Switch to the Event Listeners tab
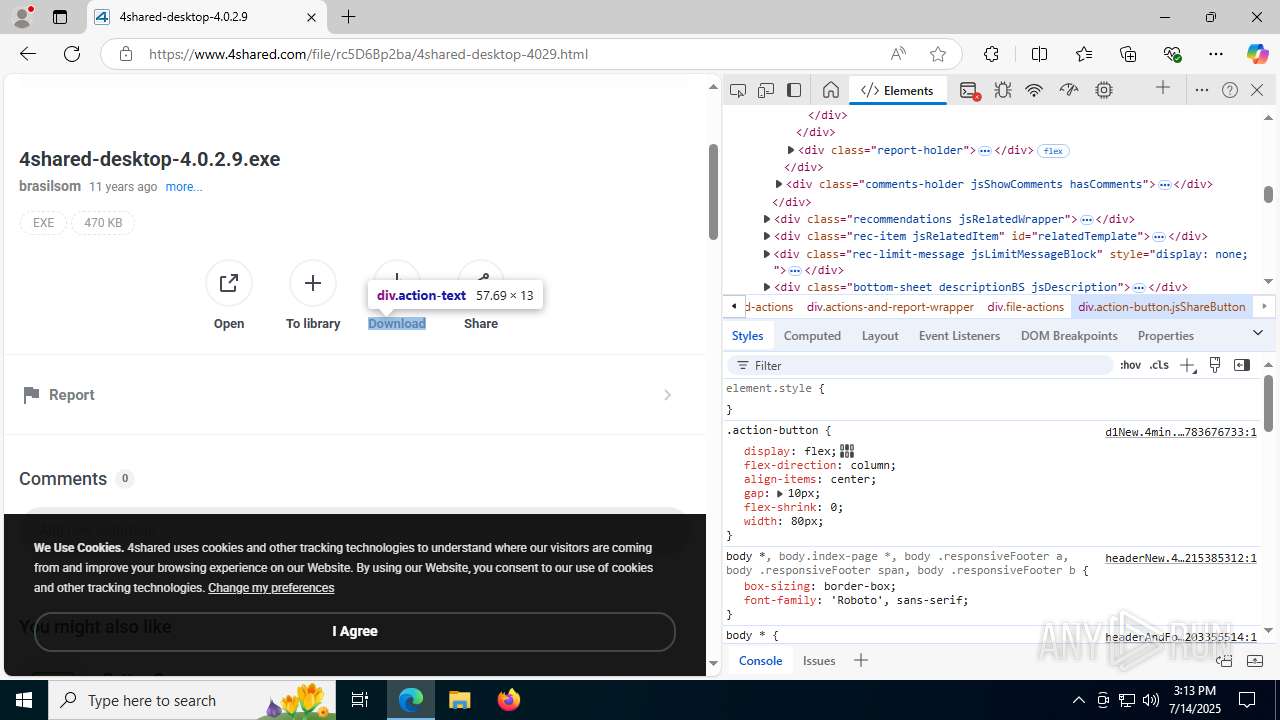Screen dimensions: 1280x720 tap(959, 335)
